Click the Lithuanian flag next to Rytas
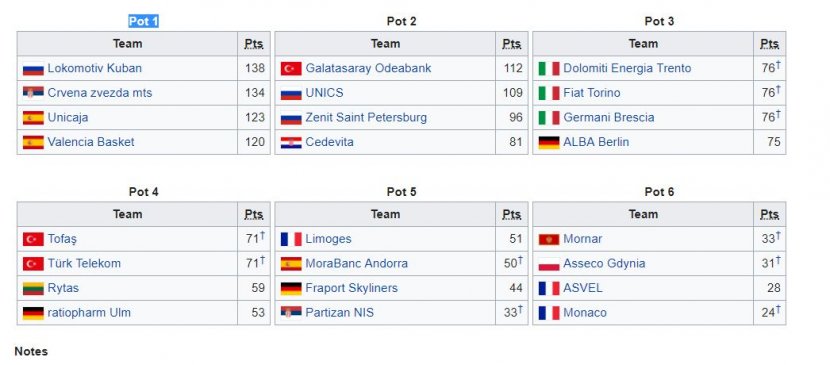The image size is (830, 365). tap(33, 289)
